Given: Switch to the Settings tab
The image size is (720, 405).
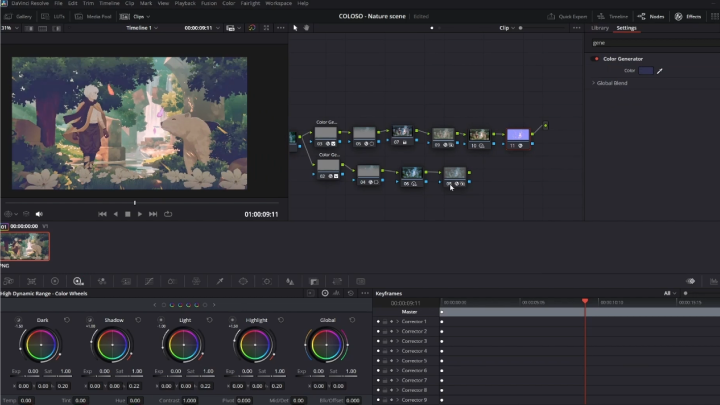Looking at the screenshot, I should [626, 28].
